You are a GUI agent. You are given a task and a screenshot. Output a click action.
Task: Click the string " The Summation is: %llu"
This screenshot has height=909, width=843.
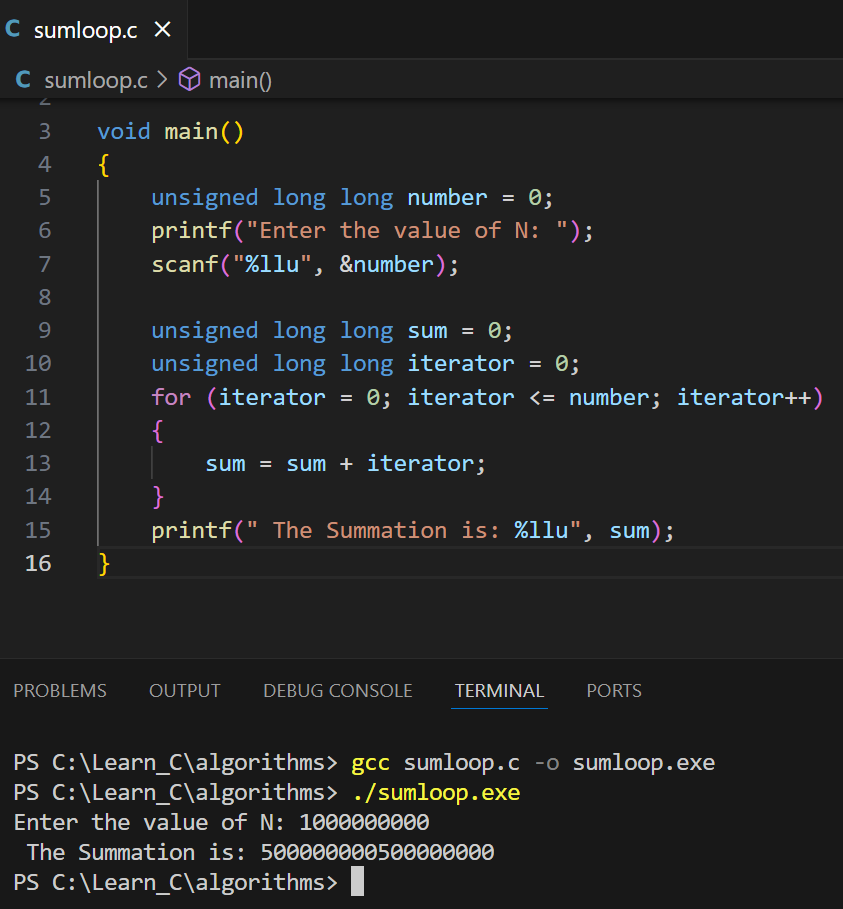point(413,530)
